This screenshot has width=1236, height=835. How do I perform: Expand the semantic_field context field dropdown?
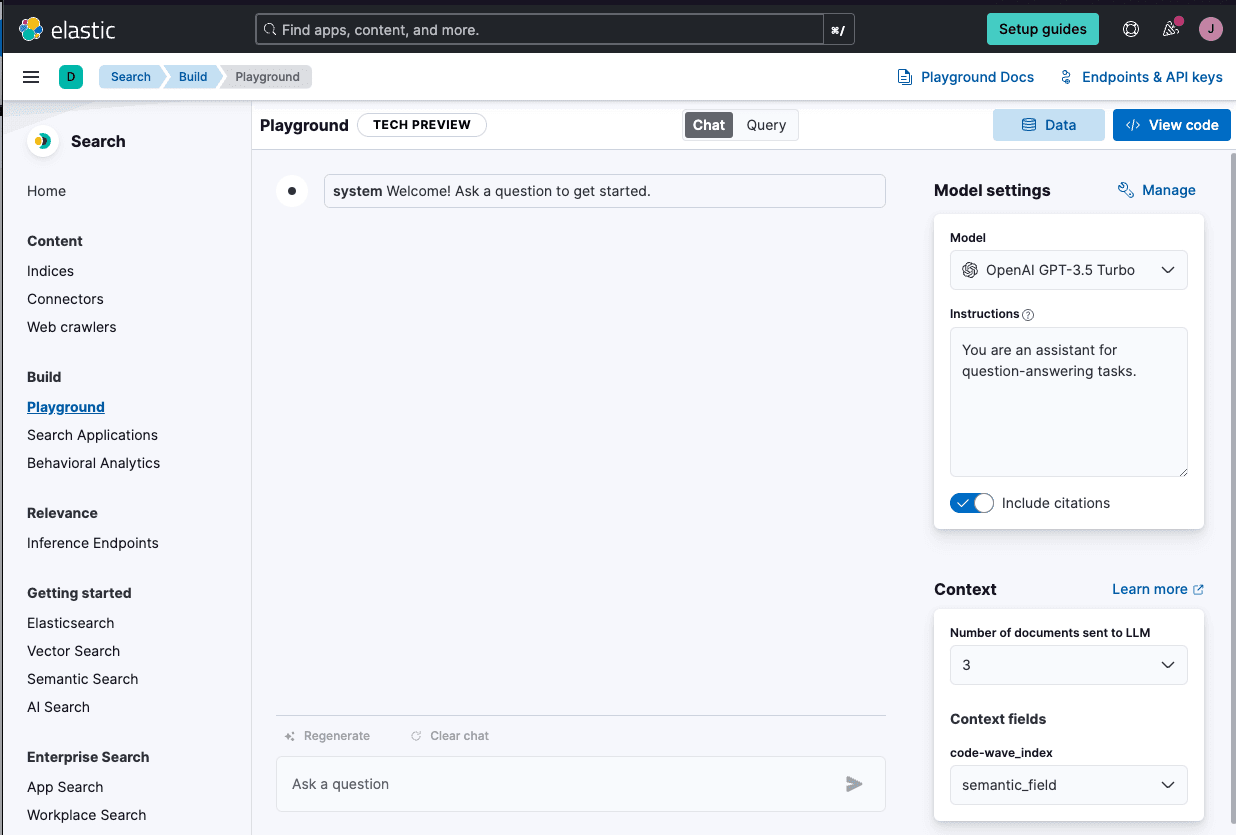[x=1068, y=785]
